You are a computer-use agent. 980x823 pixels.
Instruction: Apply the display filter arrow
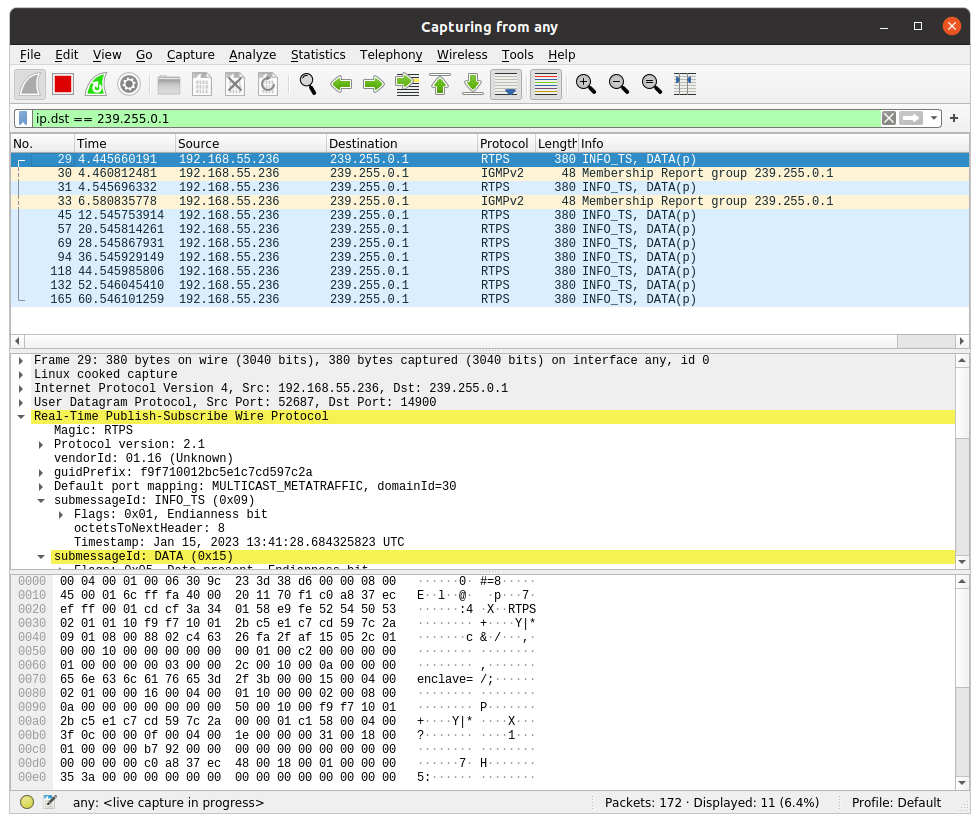(911, 118)
